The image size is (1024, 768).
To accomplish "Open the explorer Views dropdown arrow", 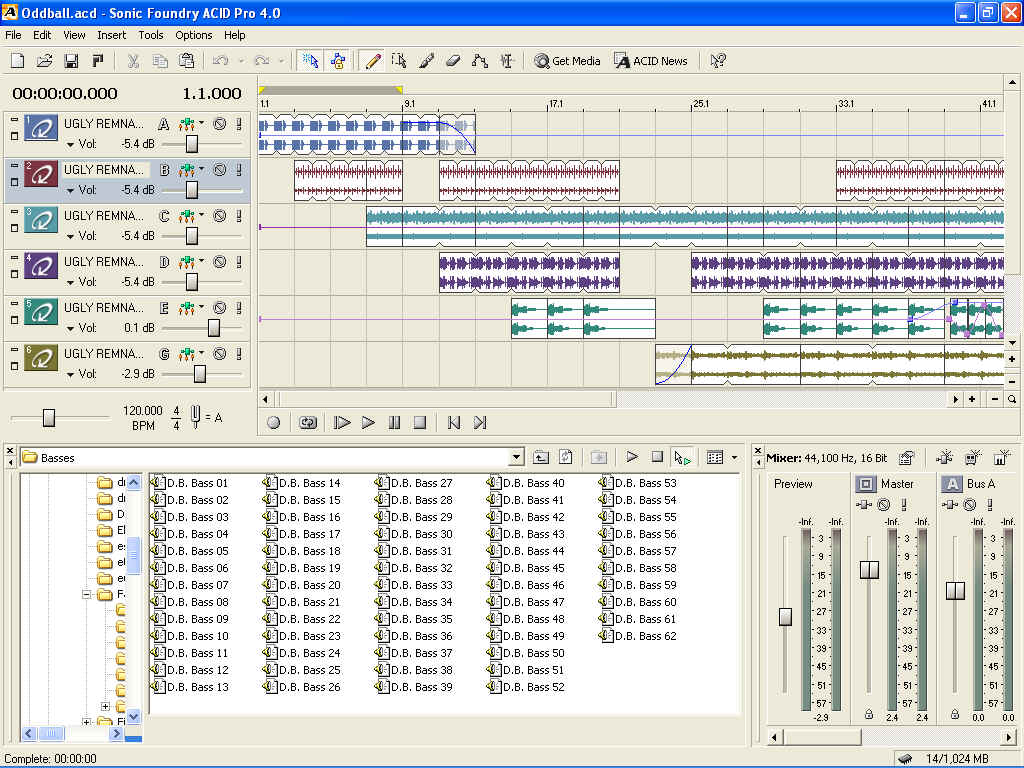I will pyautogui.click(x=735, y=458).
